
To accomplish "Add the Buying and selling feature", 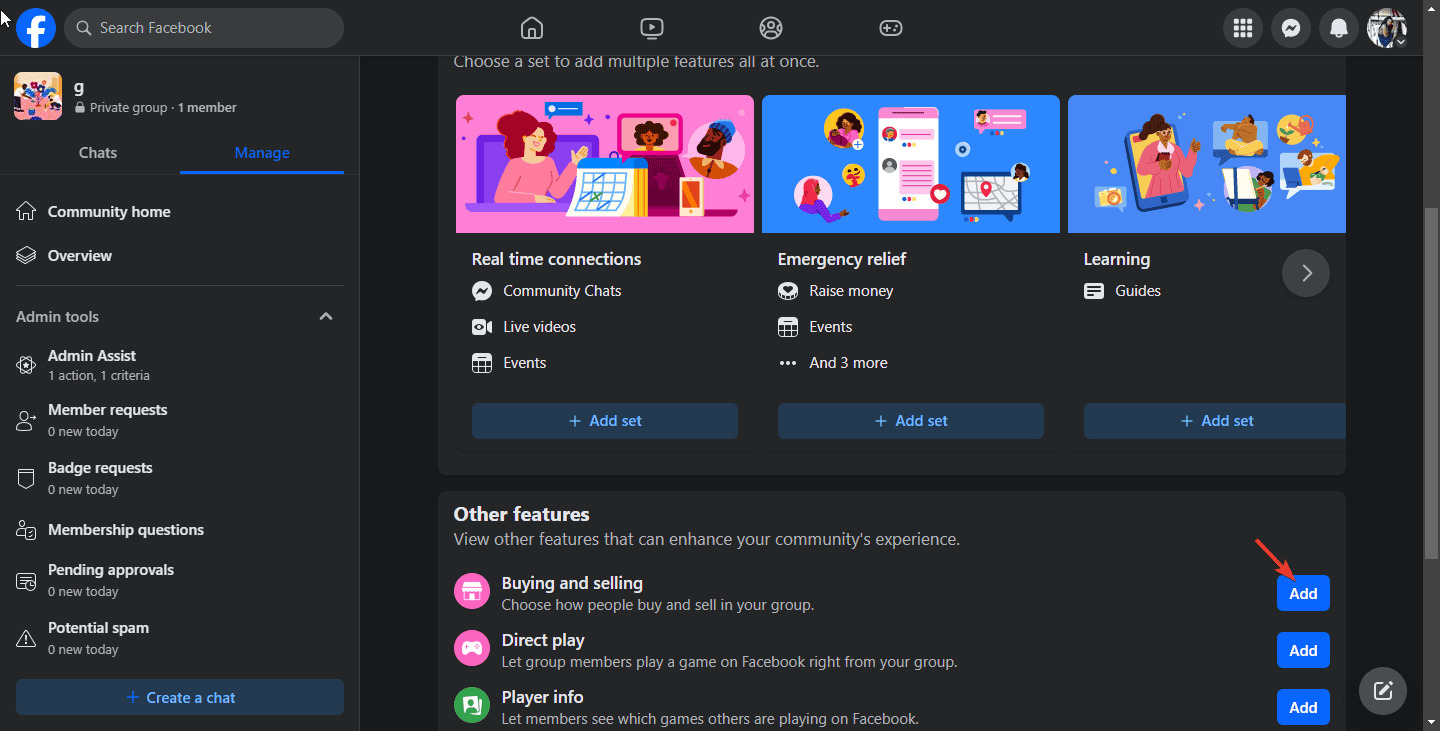I will click(1303, 593).
